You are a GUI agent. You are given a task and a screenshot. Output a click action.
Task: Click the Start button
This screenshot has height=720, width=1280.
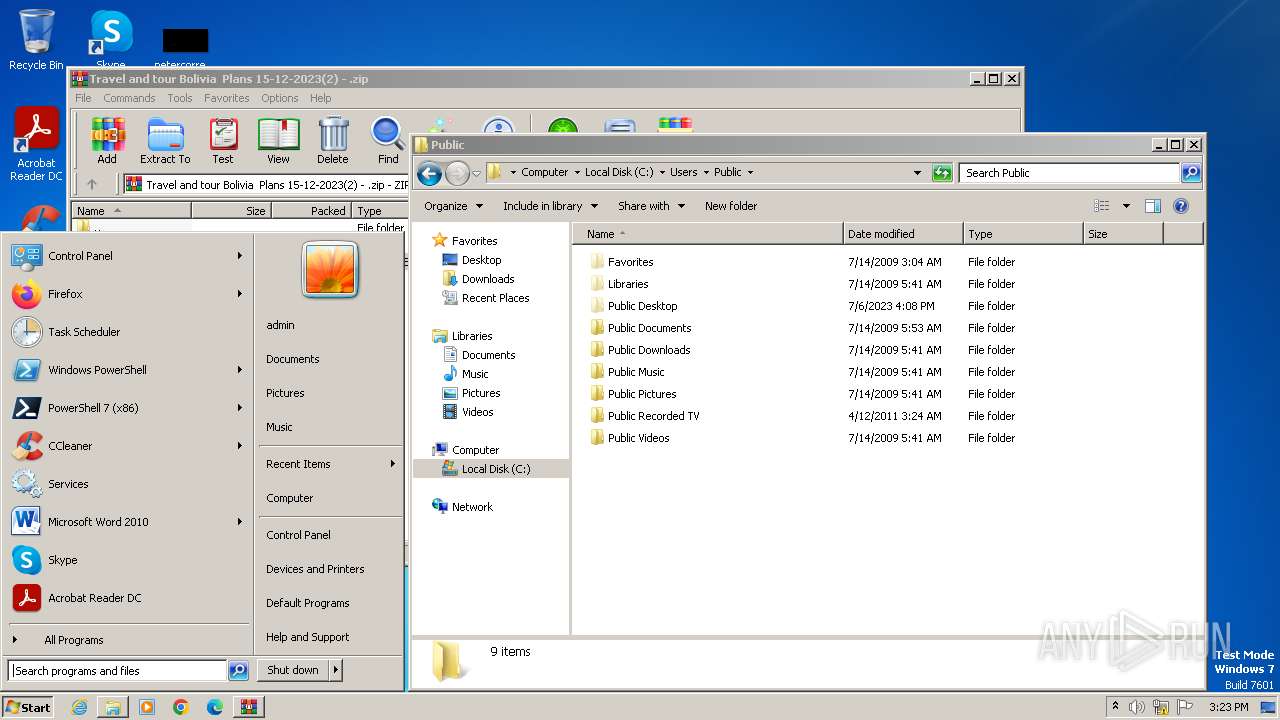tap(28, 707)
